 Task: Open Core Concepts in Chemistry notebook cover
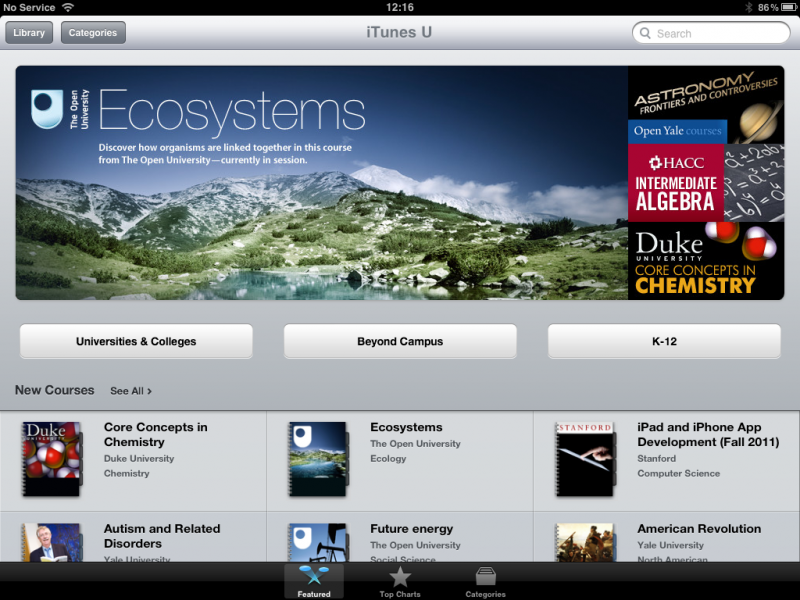52,459
